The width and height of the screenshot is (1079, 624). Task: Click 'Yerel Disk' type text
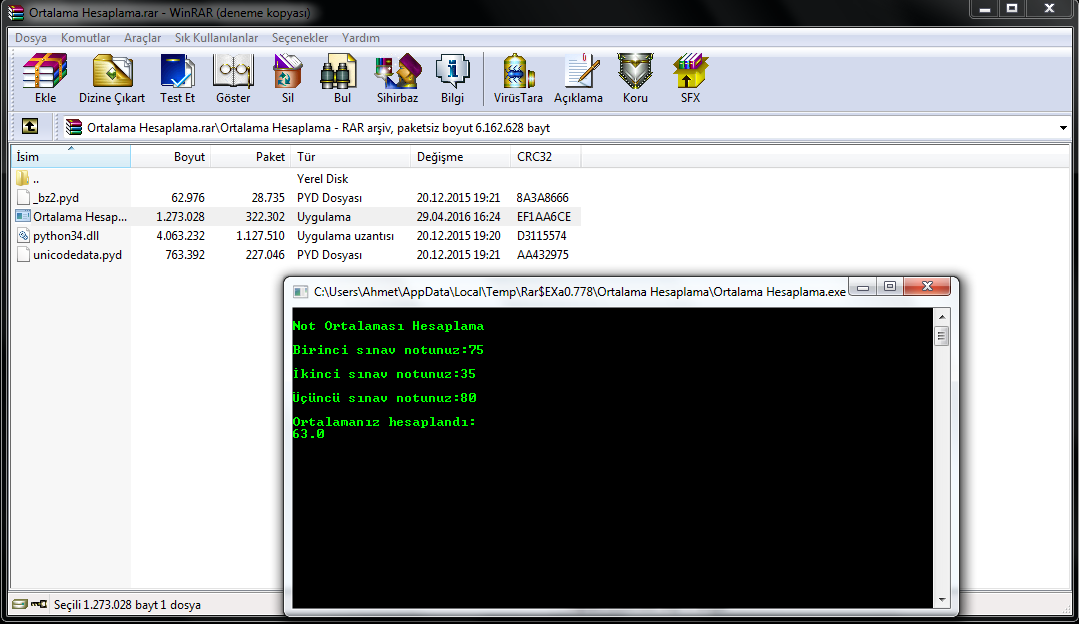[323, 179]
